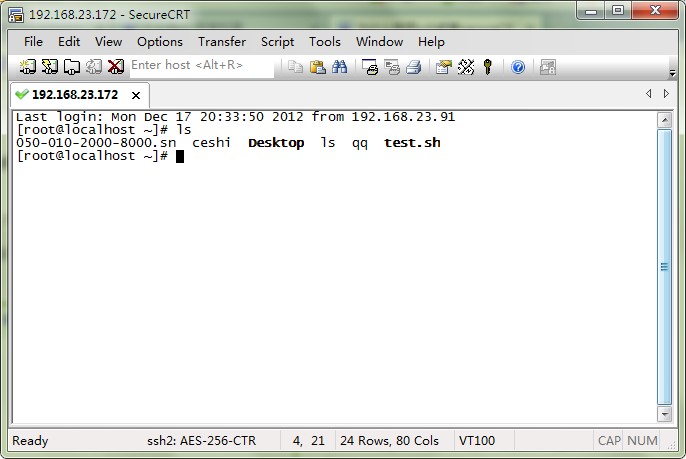Click Connect in Tab toolbar icon
This screenshot has height=459, width=686.
click(x=72, y=67)
